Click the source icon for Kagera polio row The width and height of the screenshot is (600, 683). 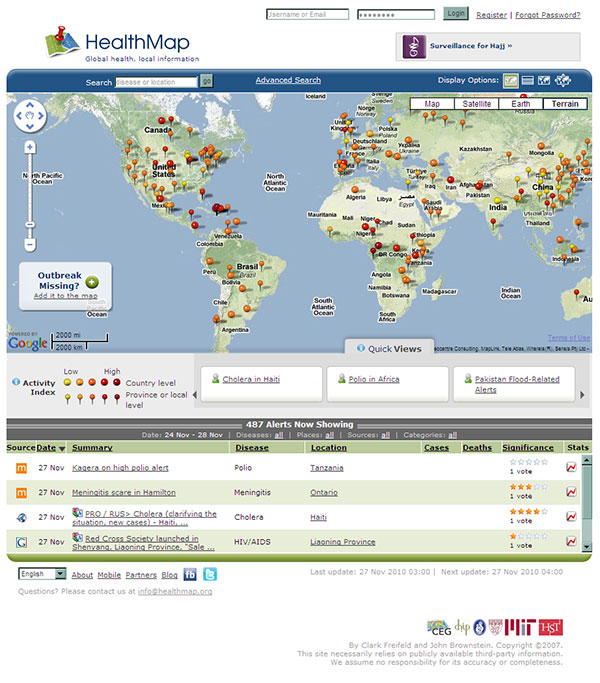[x=21, y=468]
